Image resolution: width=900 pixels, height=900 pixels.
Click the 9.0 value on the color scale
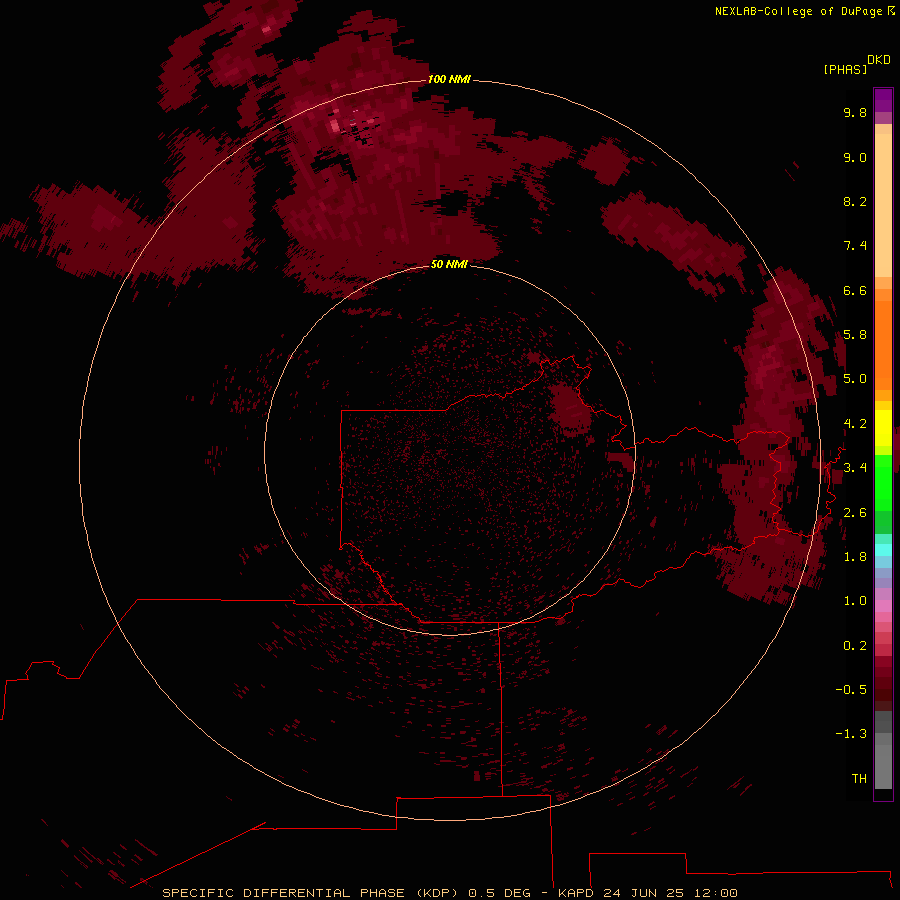pyautogui.click(x=855, y=157)
